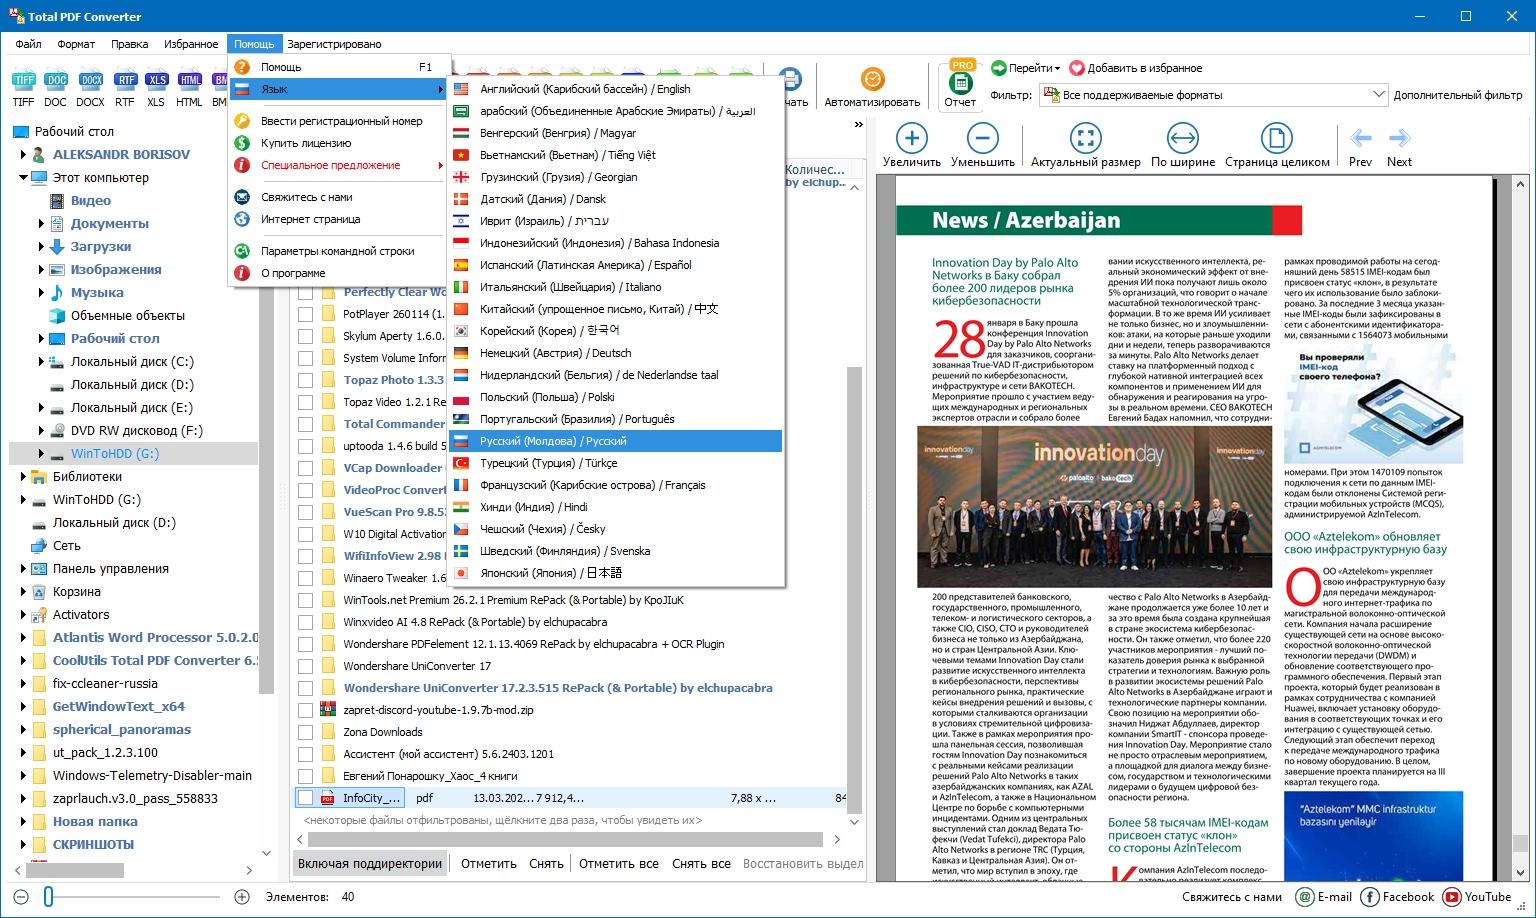The image size is (1536, 918).
Task: Tick checkbox next to Winxvideo AI 4.8 RePack
Action: (x=305, y=622)
